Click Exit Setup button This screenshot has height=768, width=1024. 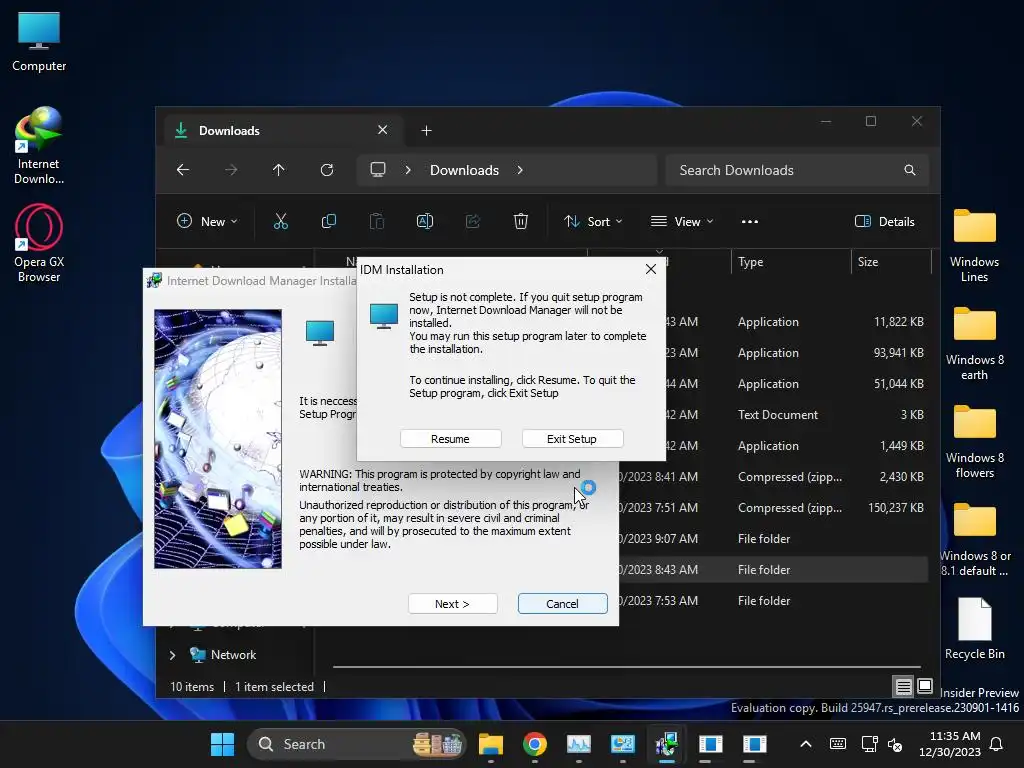point(572,439)
